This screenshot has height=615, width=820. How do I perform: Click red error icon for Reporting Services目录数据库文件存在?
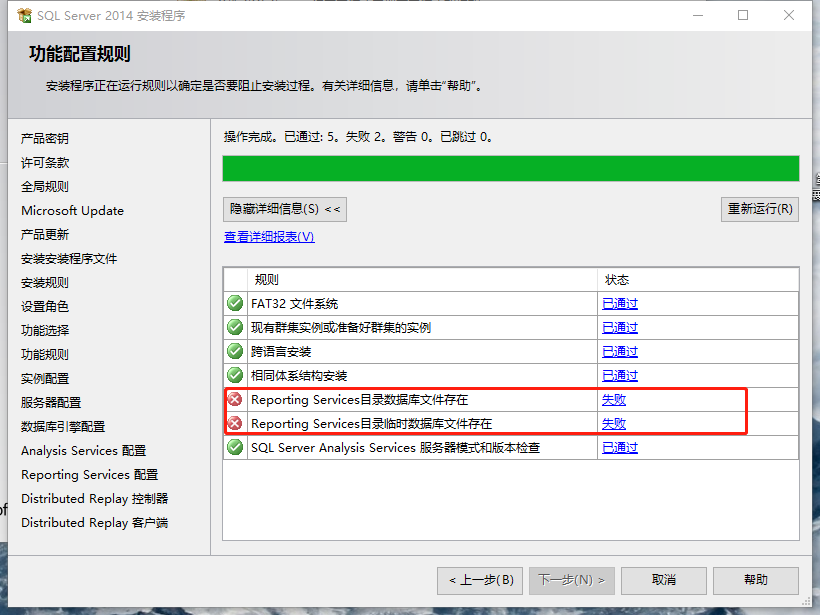[235, 400]
